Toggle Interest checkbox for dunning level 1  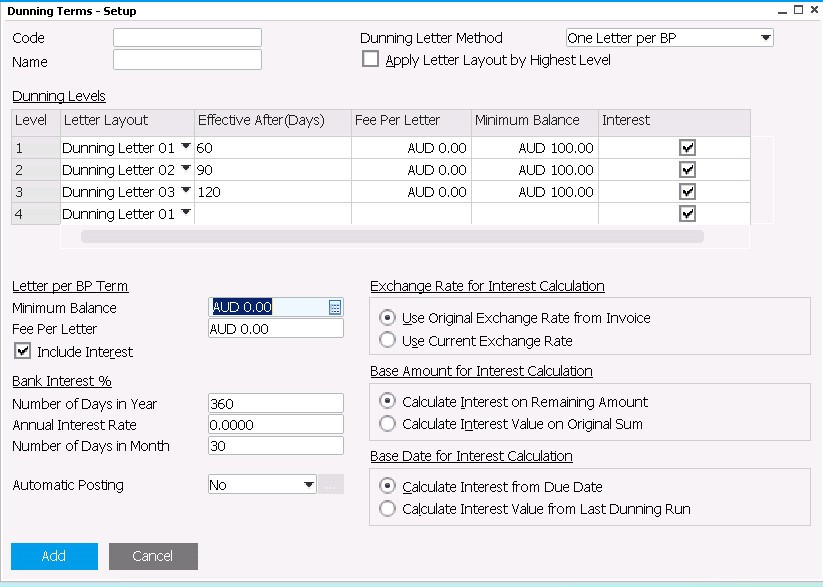(687, 148)
